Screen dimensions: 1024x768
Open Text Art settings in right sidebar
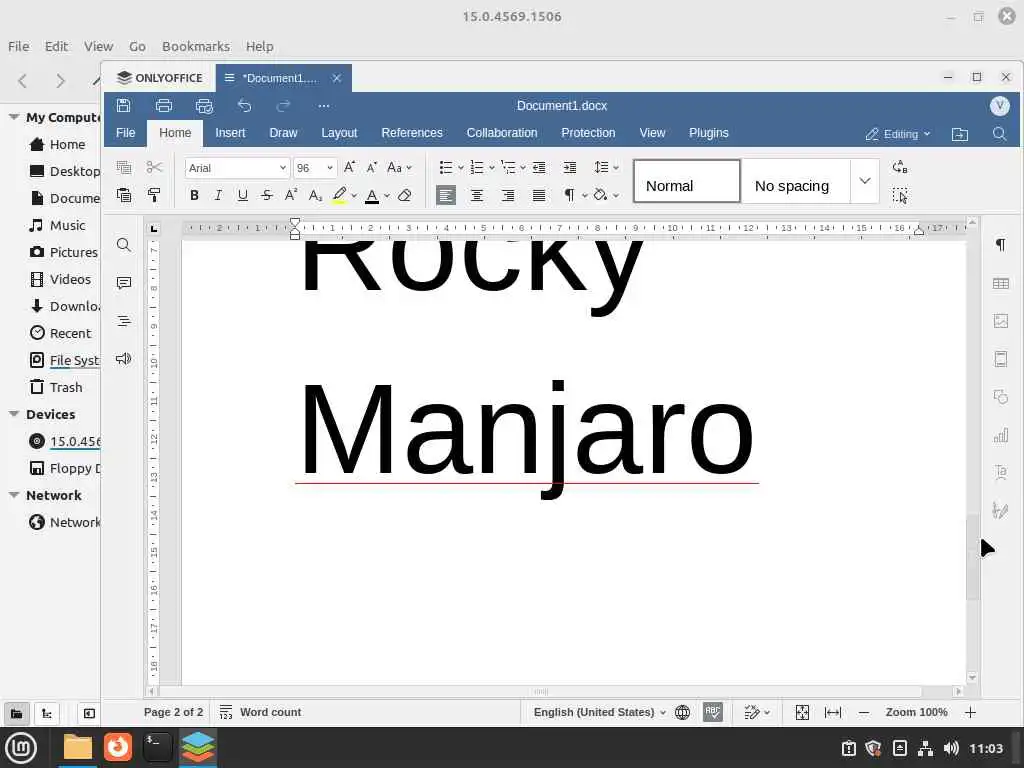click(1000, 472)
